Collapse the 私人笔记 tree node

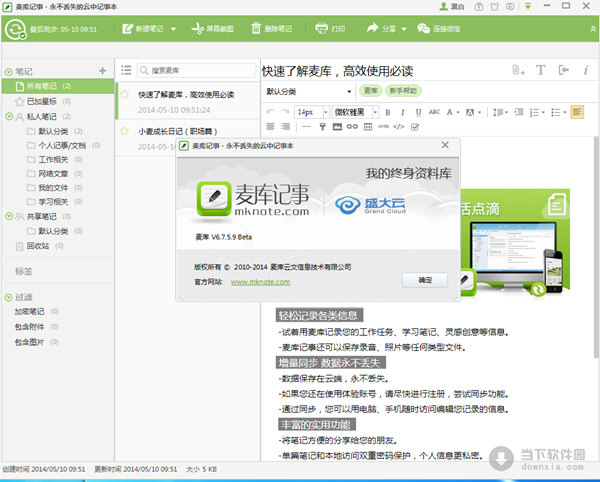pos(9,116)
